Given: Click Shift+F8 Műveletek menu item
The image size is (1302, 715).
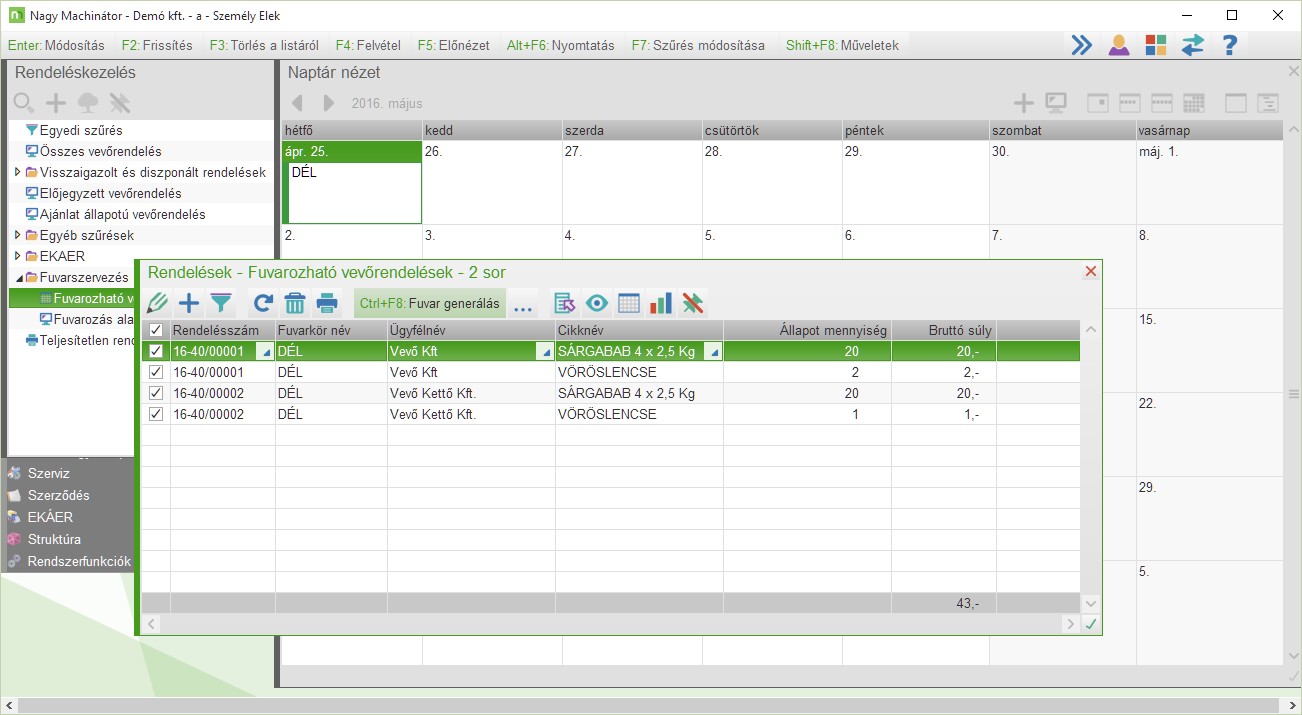Looking at the screenshot, I should click(842, 45).
